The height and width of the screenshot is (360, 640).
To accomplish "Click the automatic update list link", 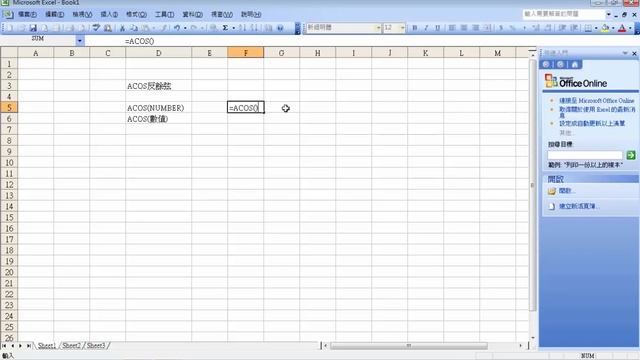I will click(x=592, y=123).
